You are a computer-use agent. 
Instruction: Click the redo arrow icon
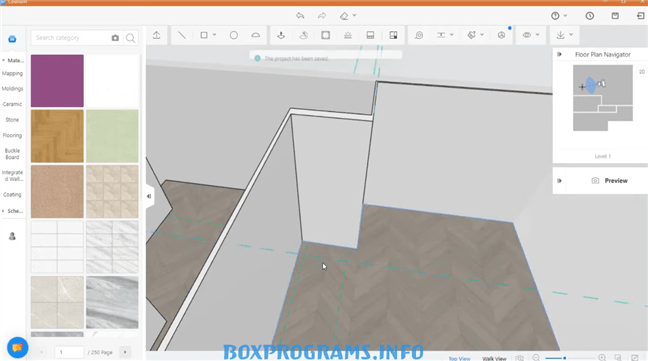322,16
